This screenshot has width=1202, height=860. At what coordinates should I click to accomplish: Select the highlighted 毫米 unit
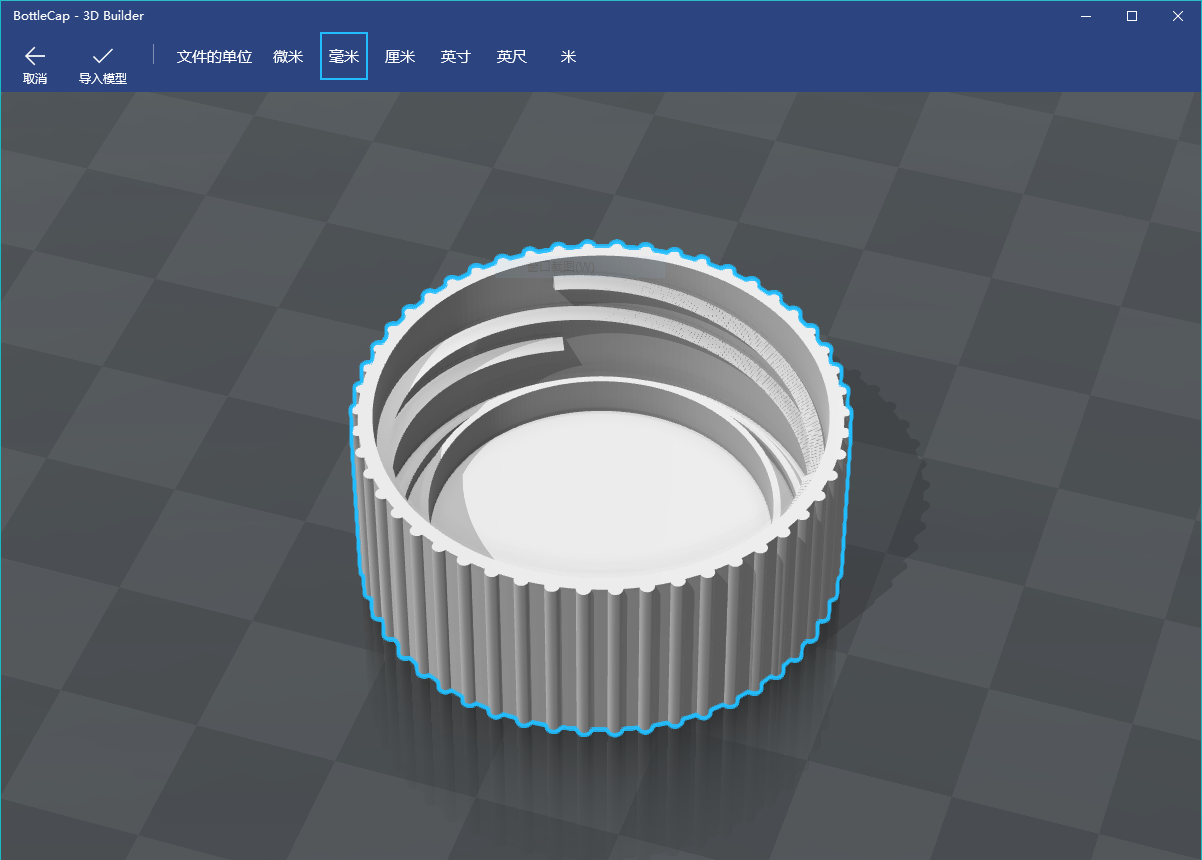tap(344, 57)
